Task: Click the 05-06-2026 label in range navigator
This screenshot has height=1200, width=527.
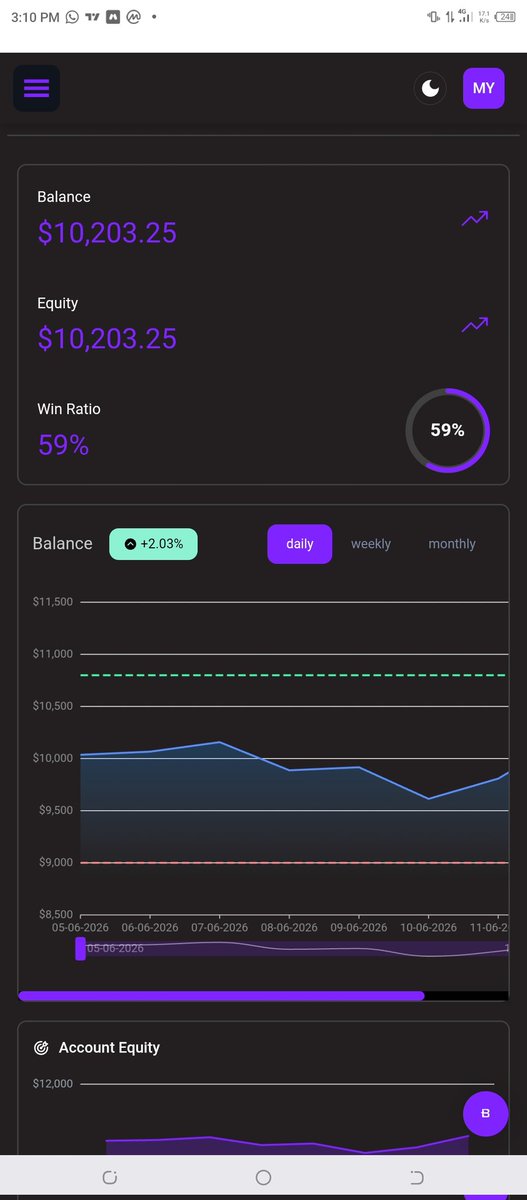Action: click(115, 948)
